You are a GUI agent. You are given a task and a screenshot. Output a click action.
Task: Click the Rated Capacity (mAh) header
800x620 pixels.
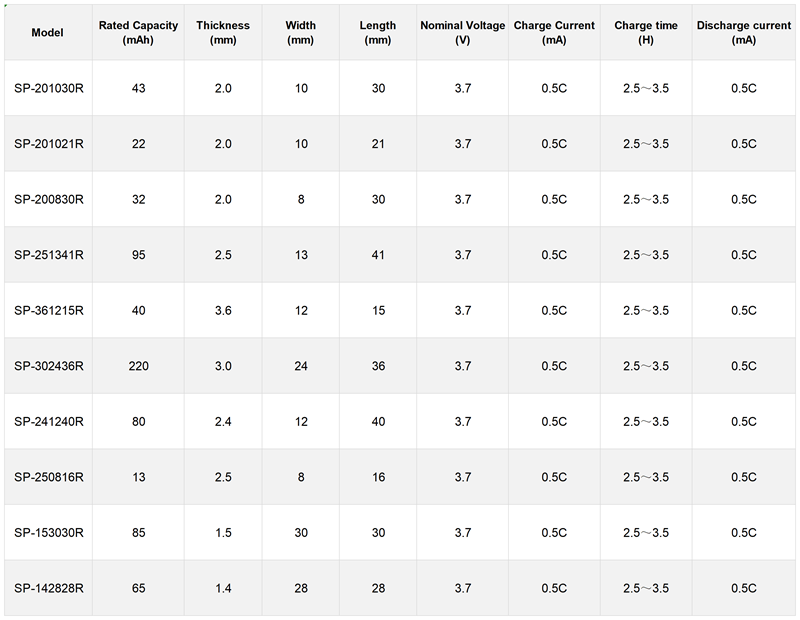click(x=138, y=33)
